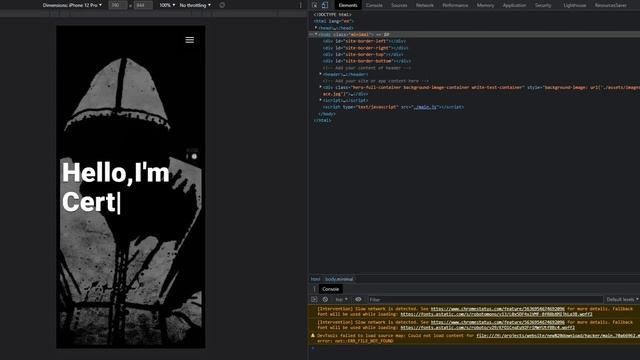Screen dimensions: 640x360
Task: Open the 100% zoom dropdown
Action: click(x=167, y=5)
